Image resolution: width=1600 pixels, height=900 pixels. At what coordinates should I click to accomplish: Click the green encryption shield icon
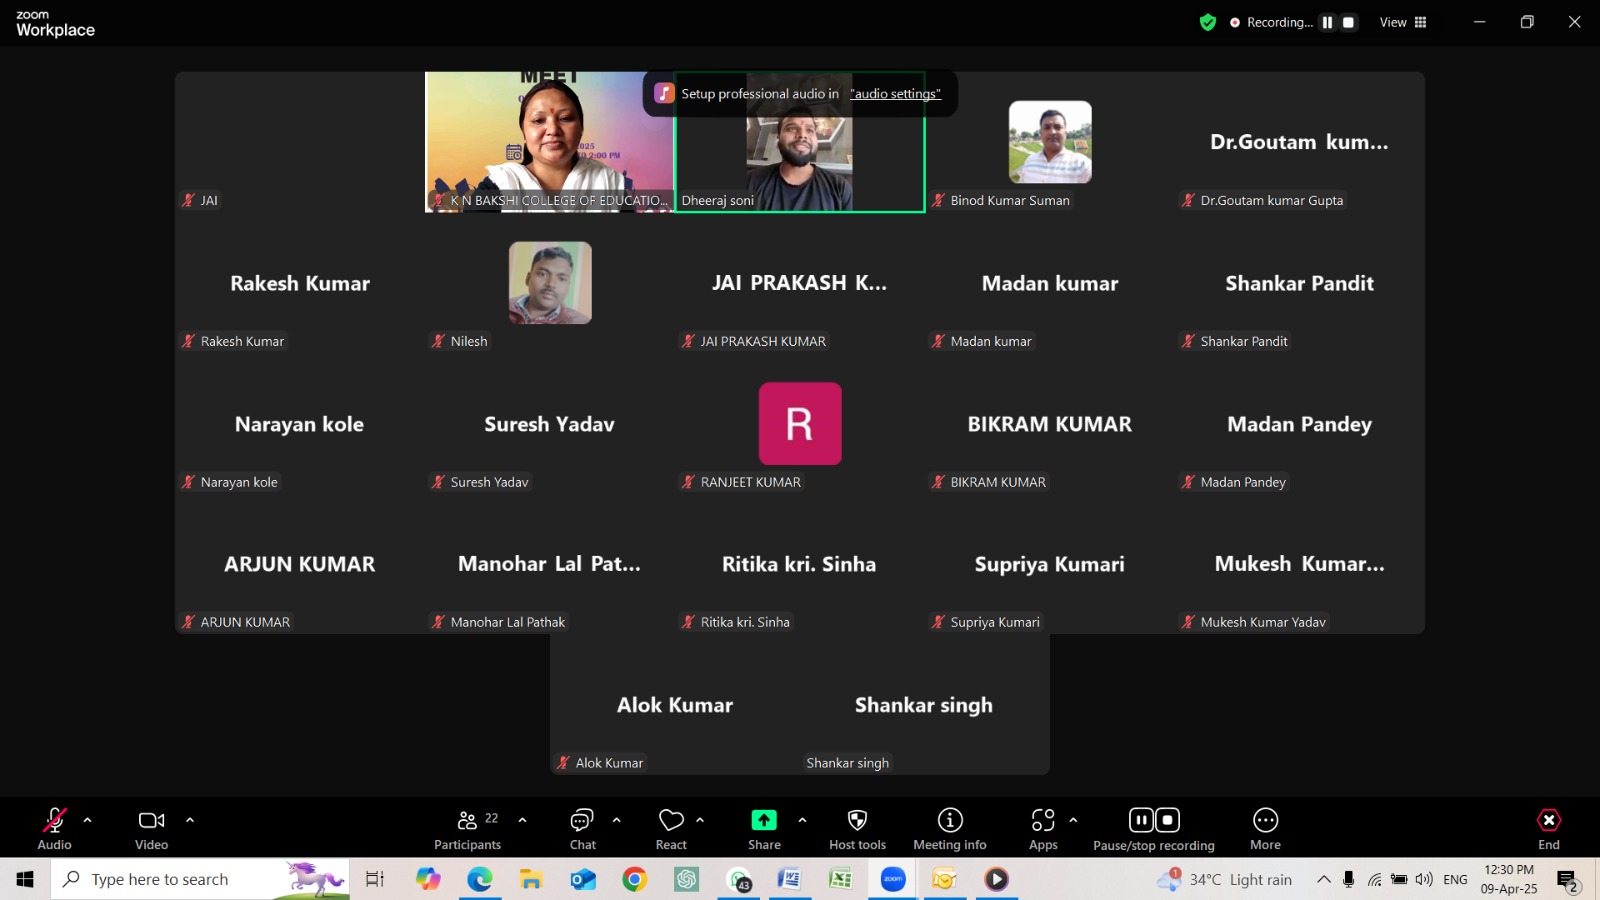click(x=1208, y=22)
